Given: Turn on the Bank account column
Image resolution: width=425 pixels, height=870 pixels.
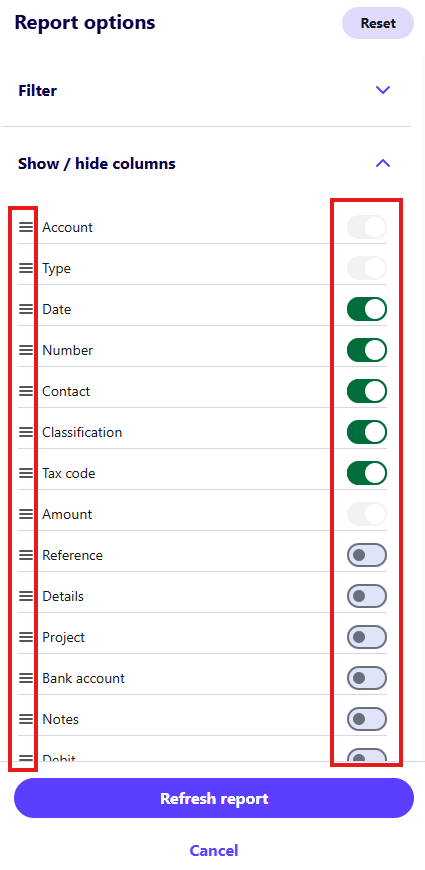Looking at the screenshot, I should tap(367, 678).
